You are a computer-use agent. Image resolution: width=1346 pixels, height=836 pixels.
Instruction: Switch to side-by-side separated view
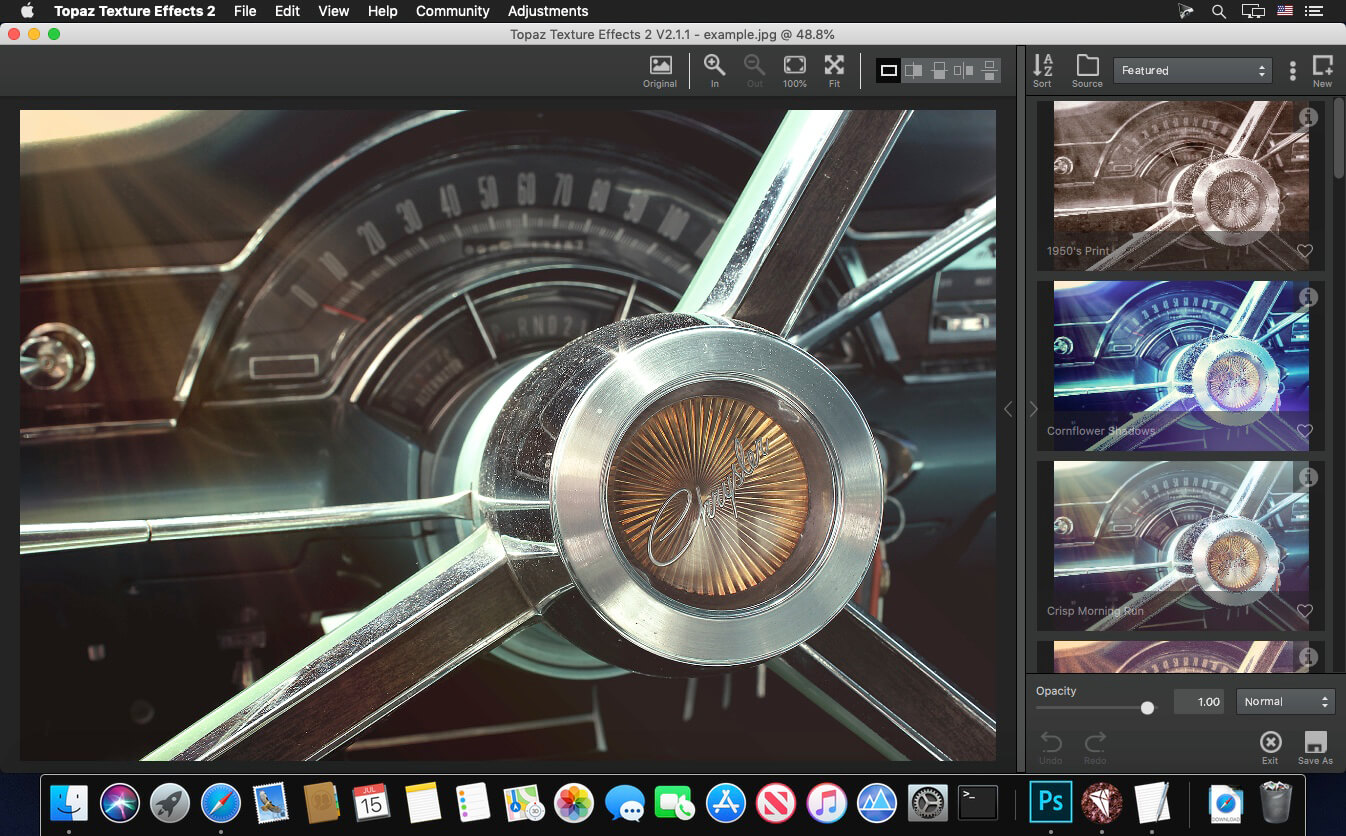tap(964, 70)
